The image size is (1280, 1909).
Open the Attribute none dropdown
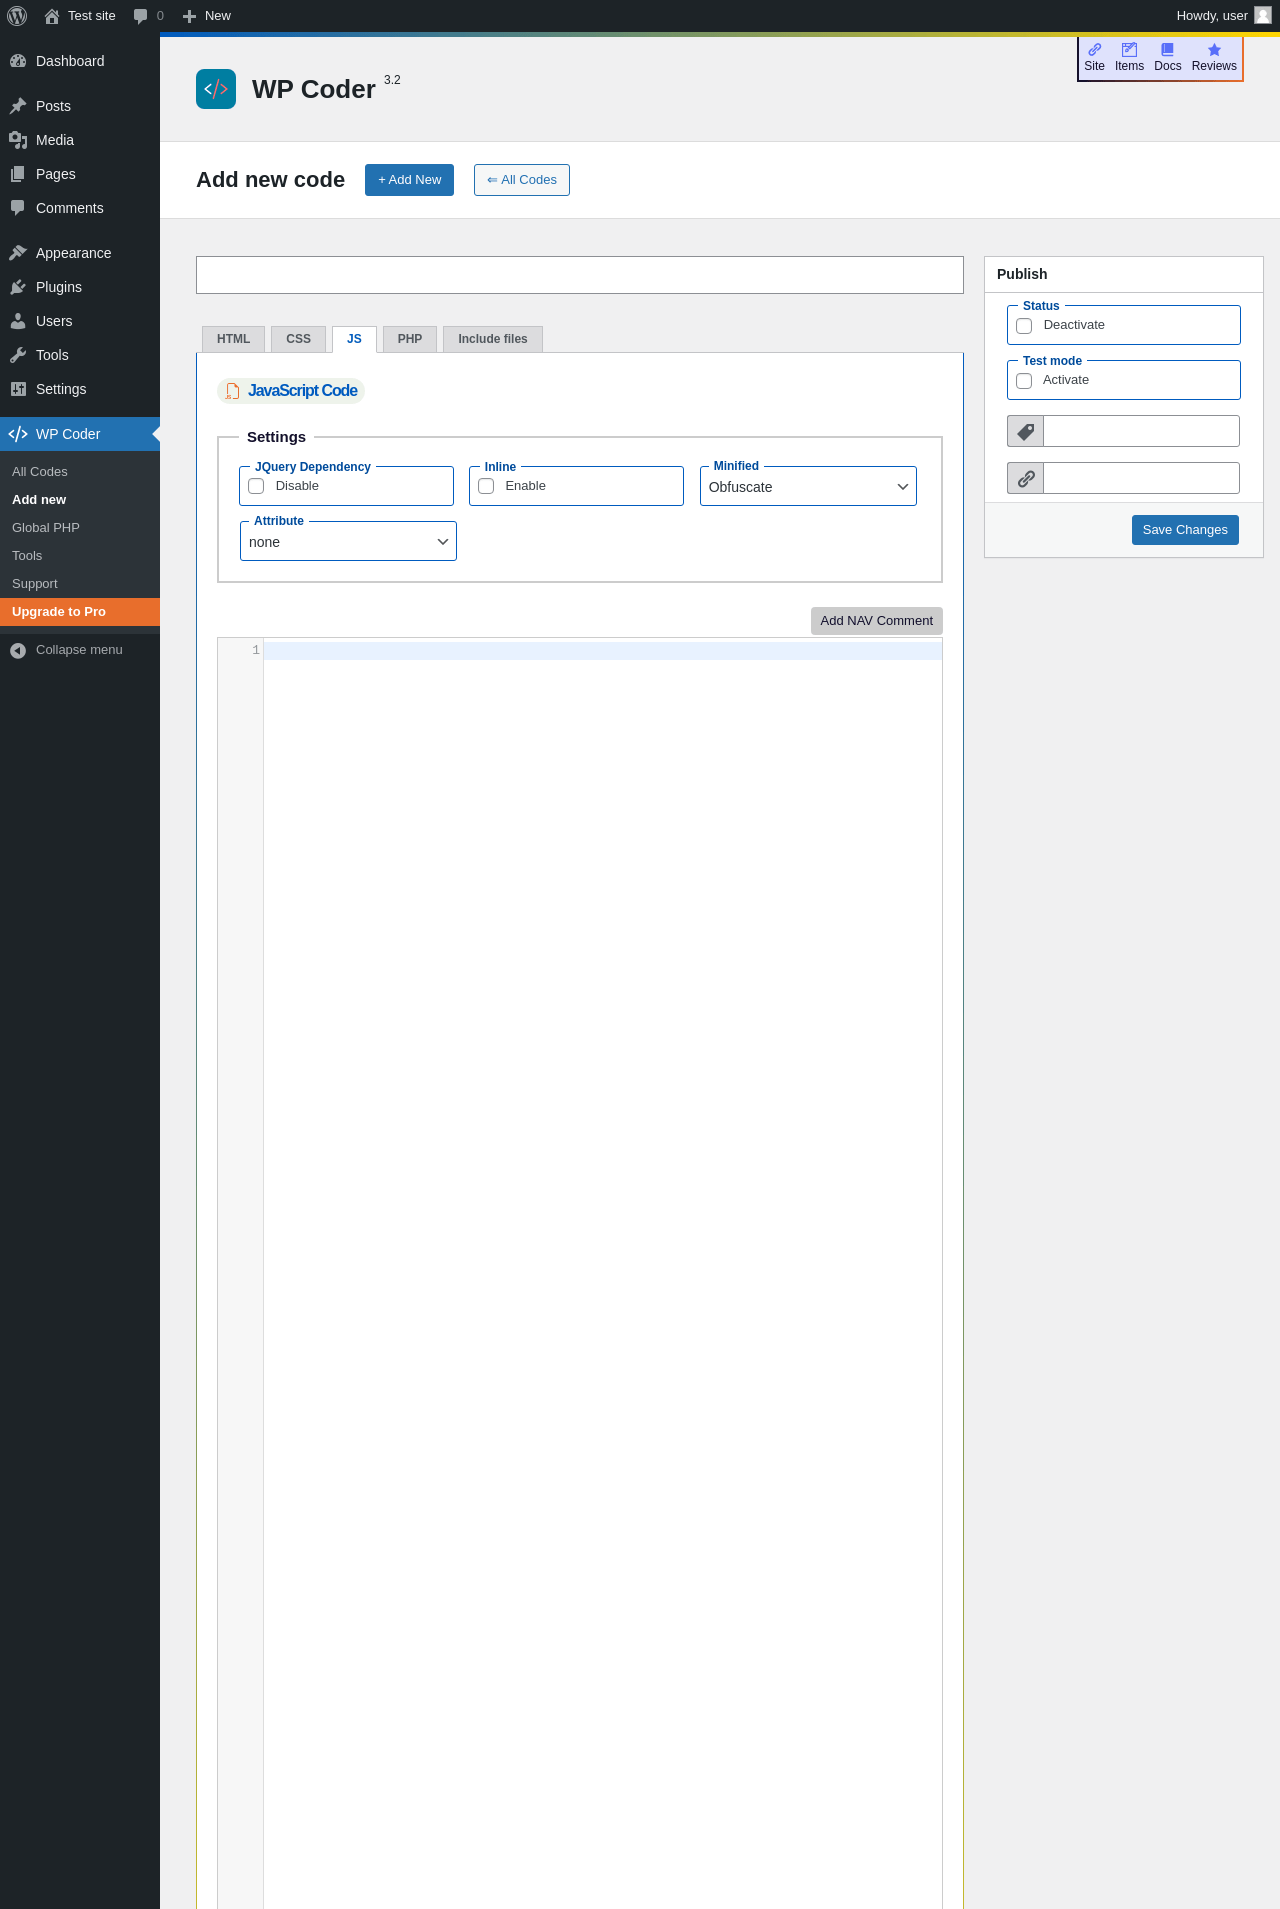[348, 542]
